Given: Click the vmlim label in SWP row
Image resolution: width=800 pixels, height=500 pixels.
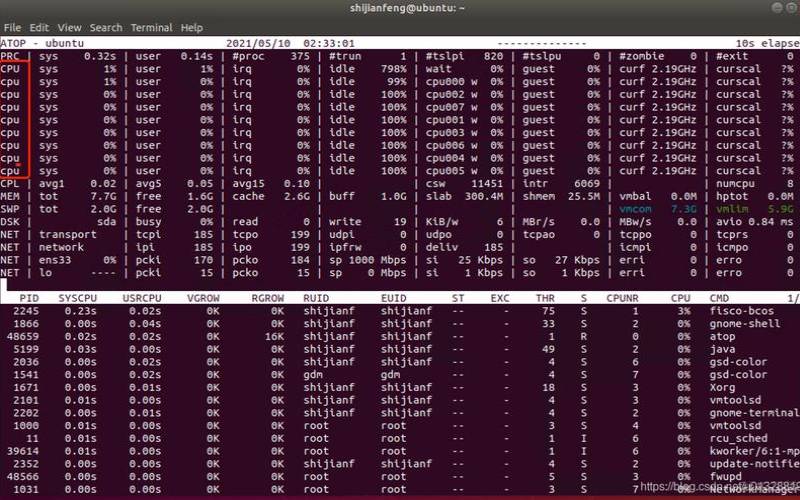Looking at the screenshot, I should [732, 209].
